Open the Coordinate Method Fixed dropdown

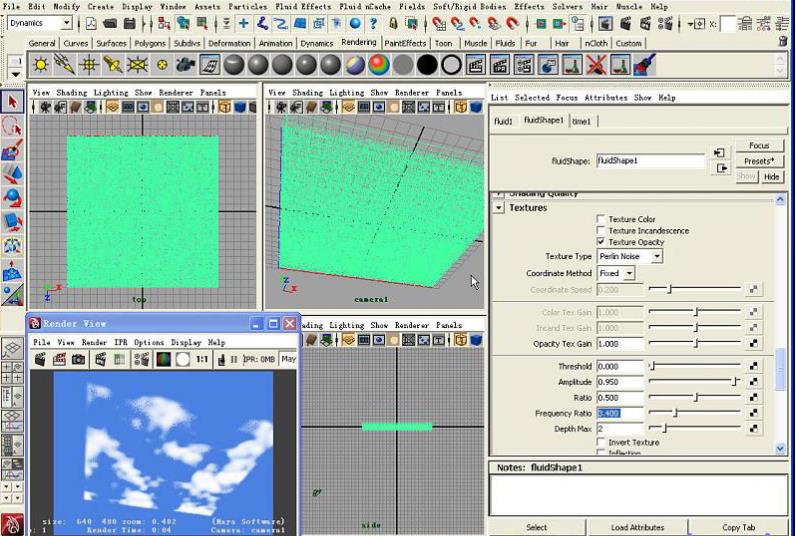(x=616, y=273)
